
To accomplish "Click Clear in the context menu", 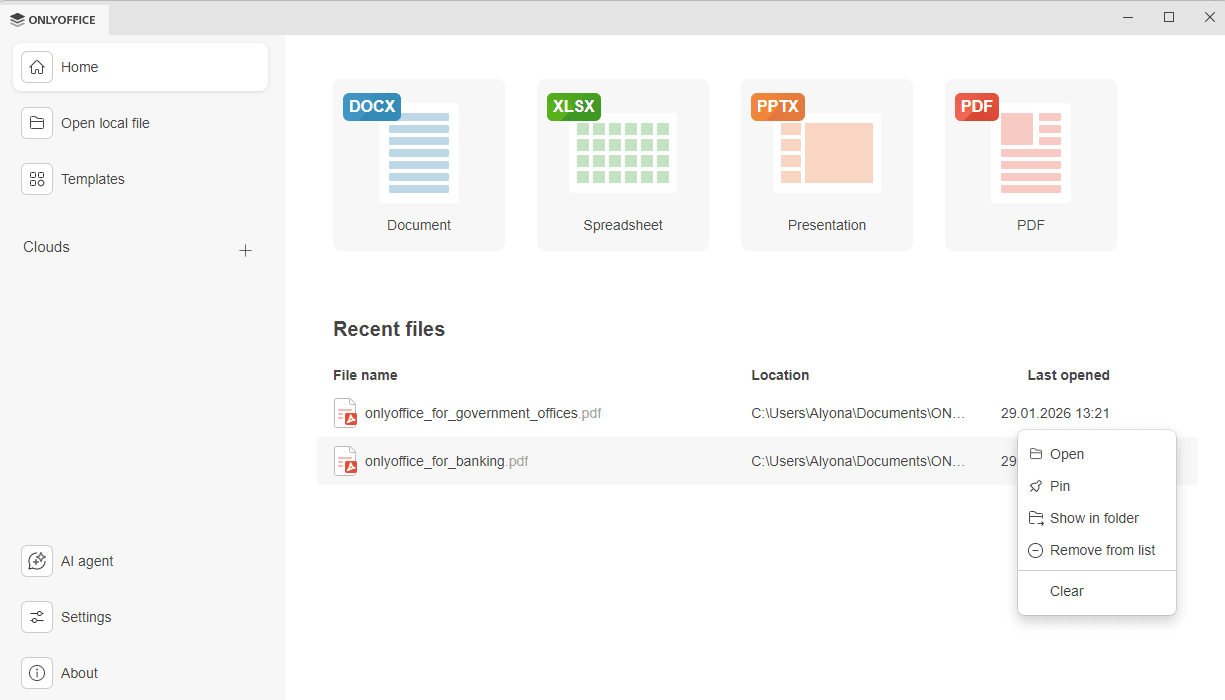I will pyautogui.click(x=1066, y=591).
